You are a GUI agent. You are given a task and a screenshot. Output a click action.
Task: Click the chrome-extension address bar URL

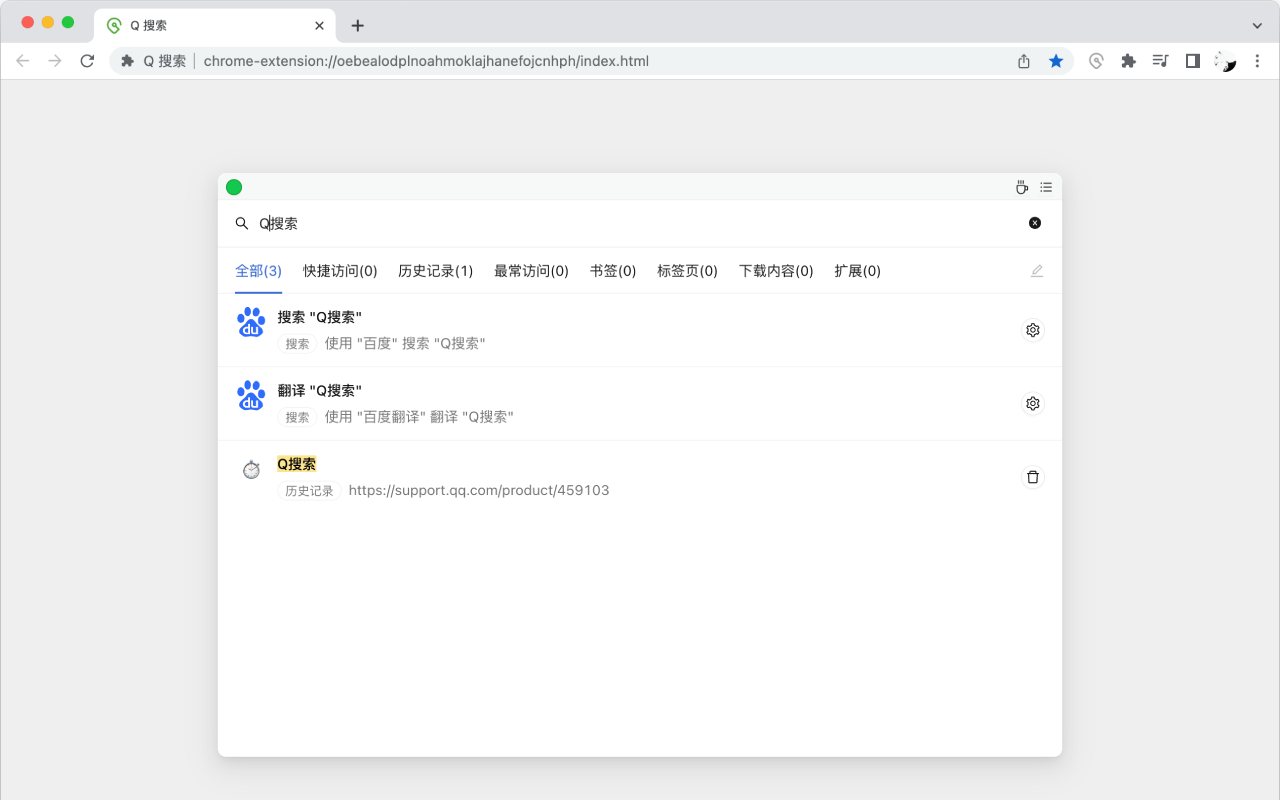426,61
